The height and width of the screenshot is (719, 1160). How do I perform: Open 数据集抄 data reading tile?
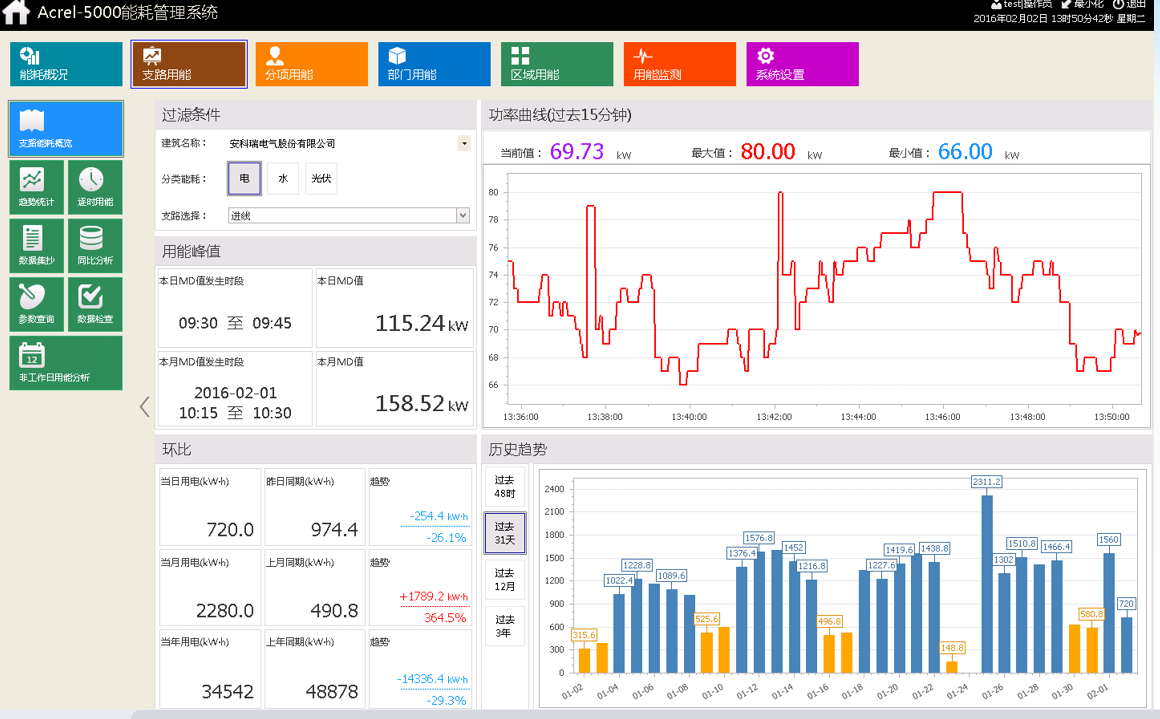tap(36, 245)
